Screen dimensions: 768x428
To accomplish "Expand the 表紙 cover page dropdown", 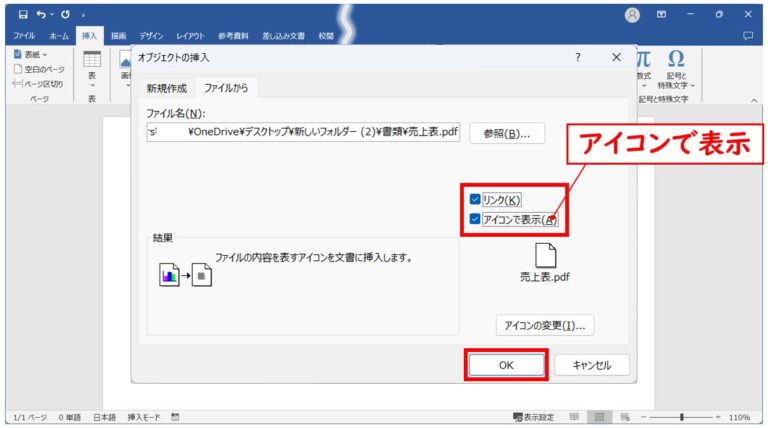I will (43, 54).
